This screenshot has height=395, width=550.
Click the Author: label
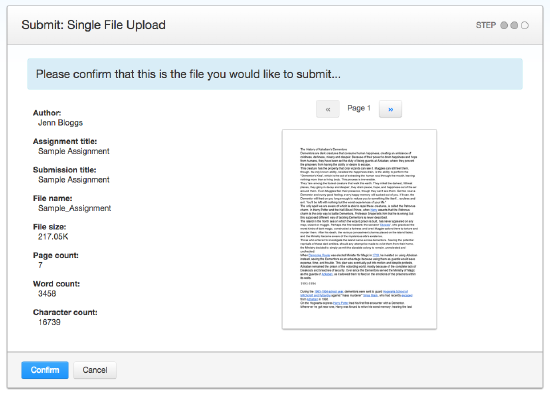point(47,113)
